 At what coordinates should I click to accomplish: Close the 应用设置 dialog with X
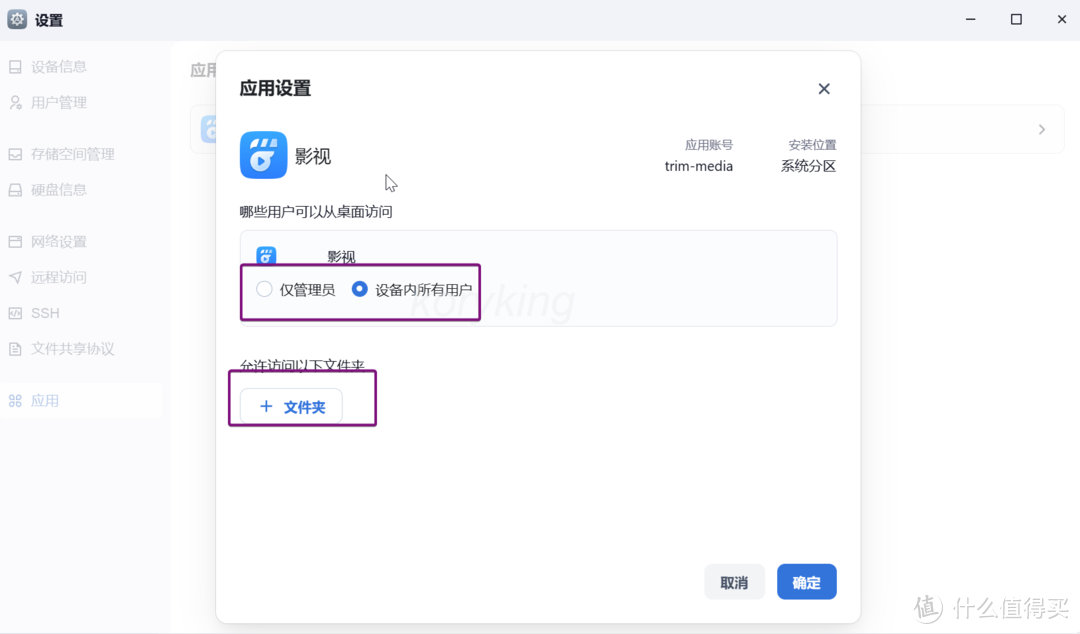[823, 88]
